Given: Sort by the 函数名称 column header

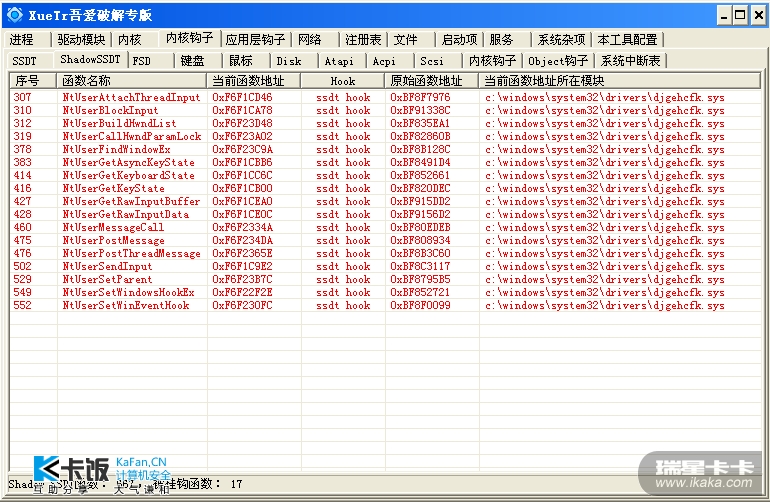Looking at the screenshot, I should pos(131,81).
